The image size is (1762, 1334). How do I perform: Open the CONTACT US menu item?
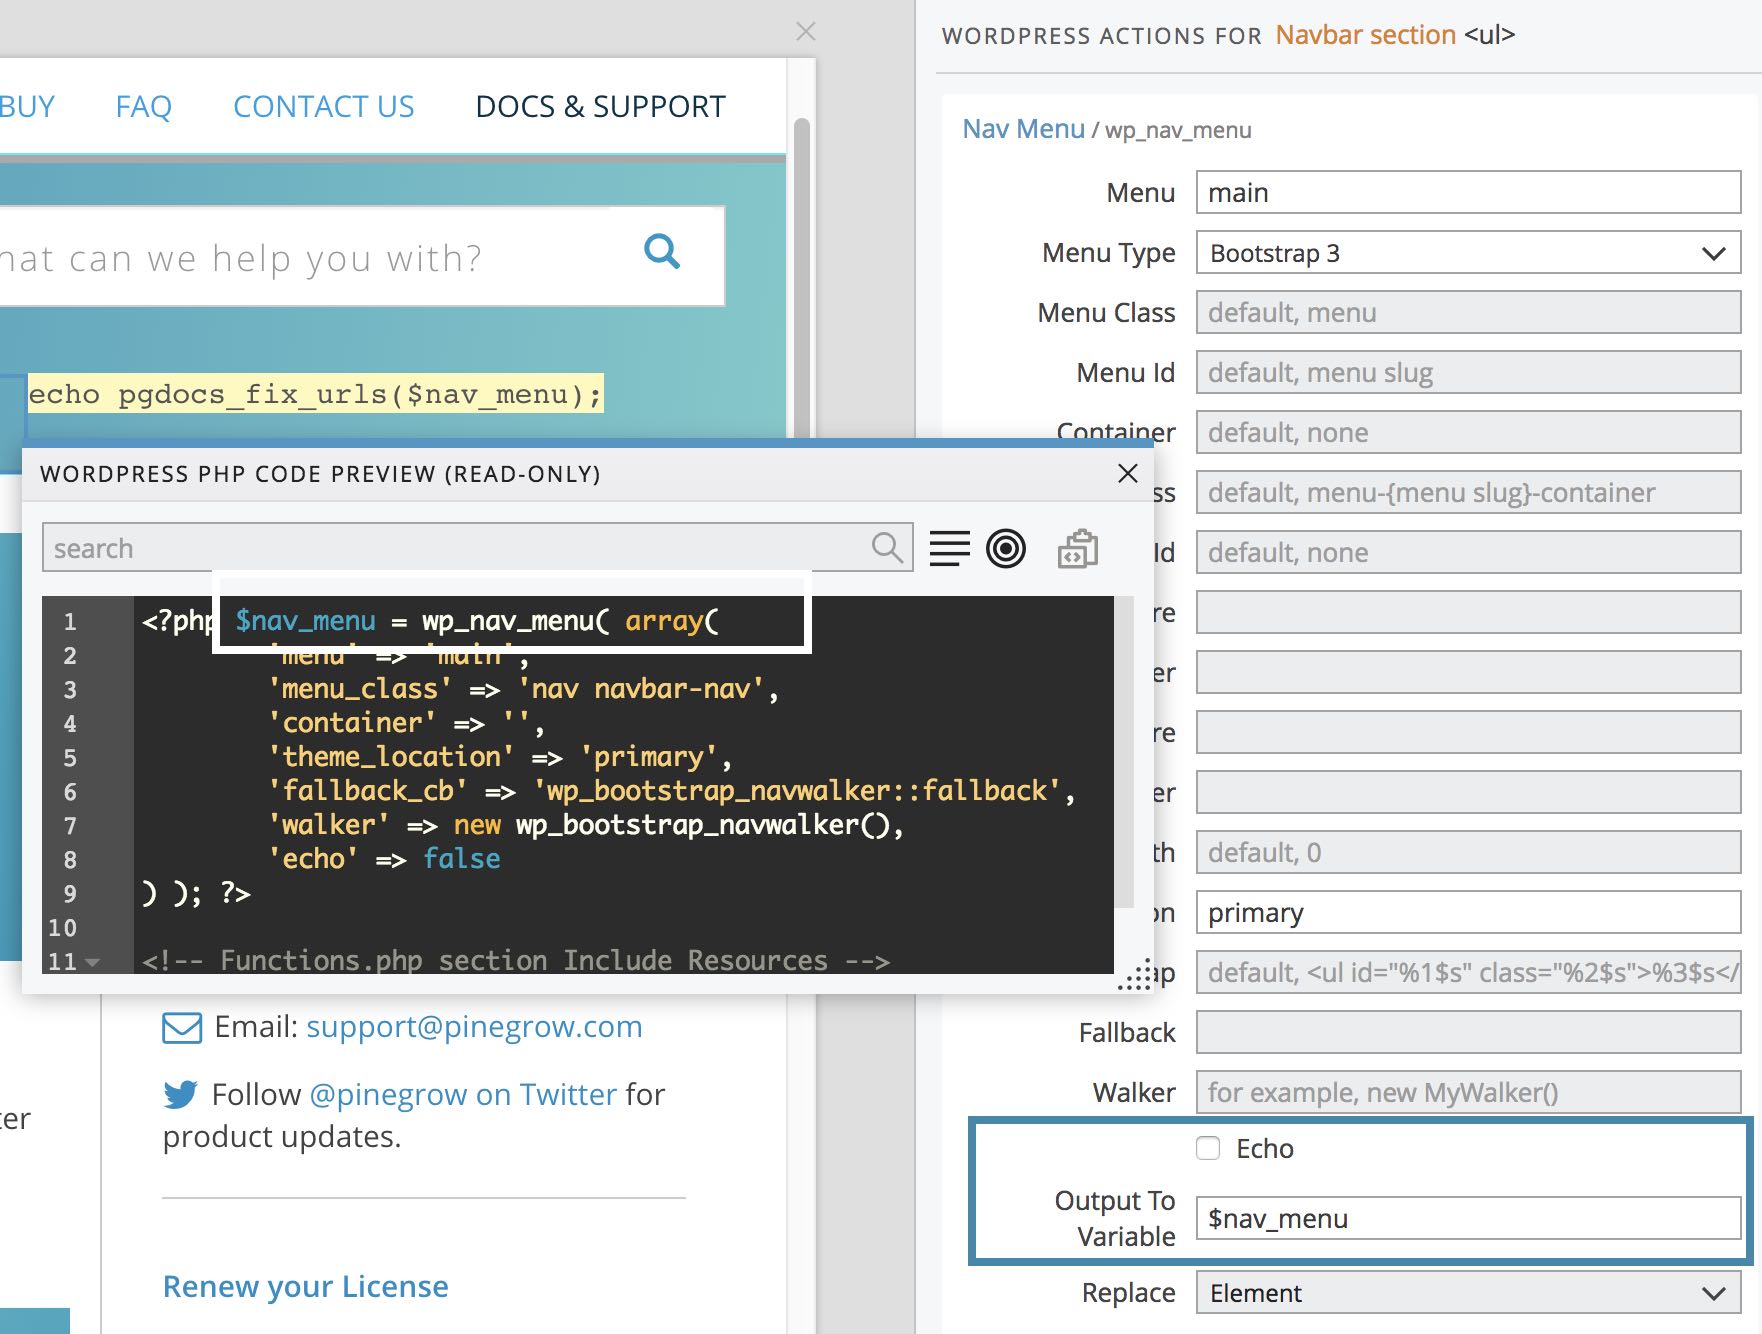pos(324,106)
